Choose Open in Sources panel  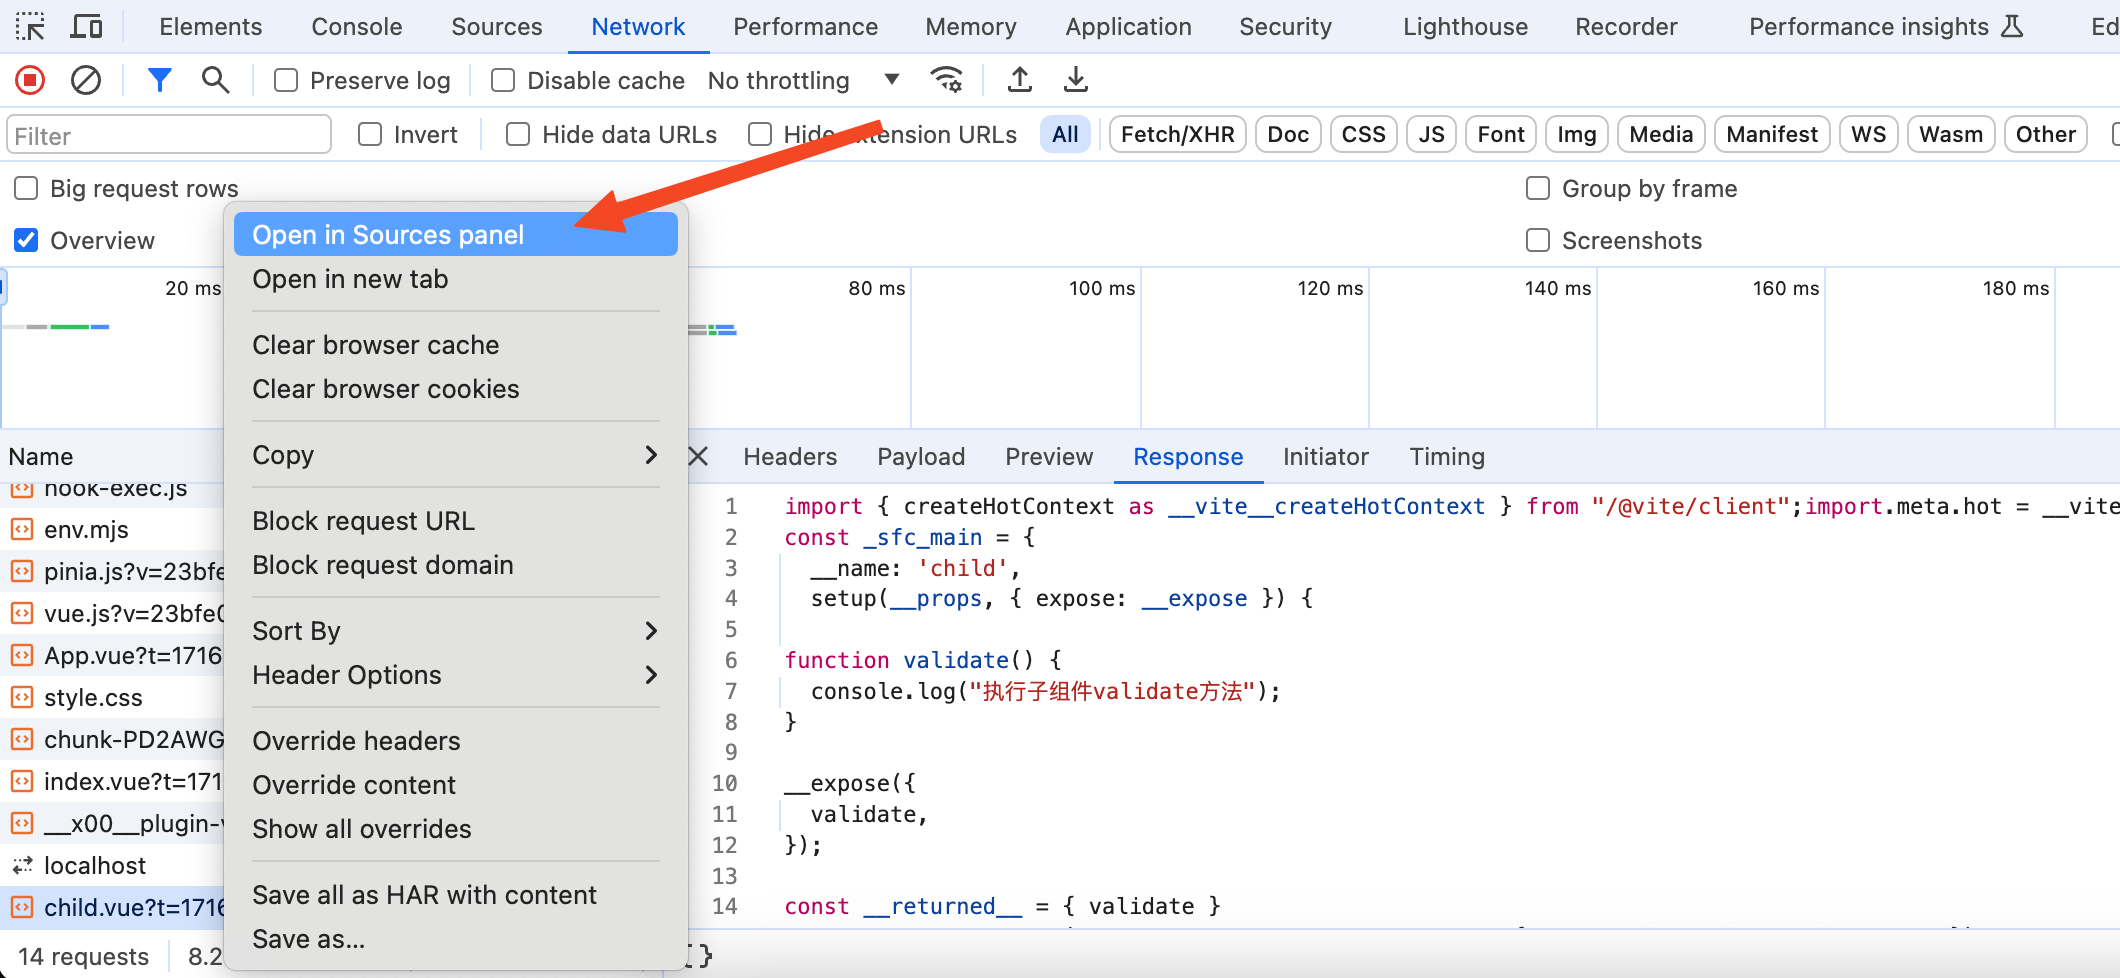coord(455,235)
